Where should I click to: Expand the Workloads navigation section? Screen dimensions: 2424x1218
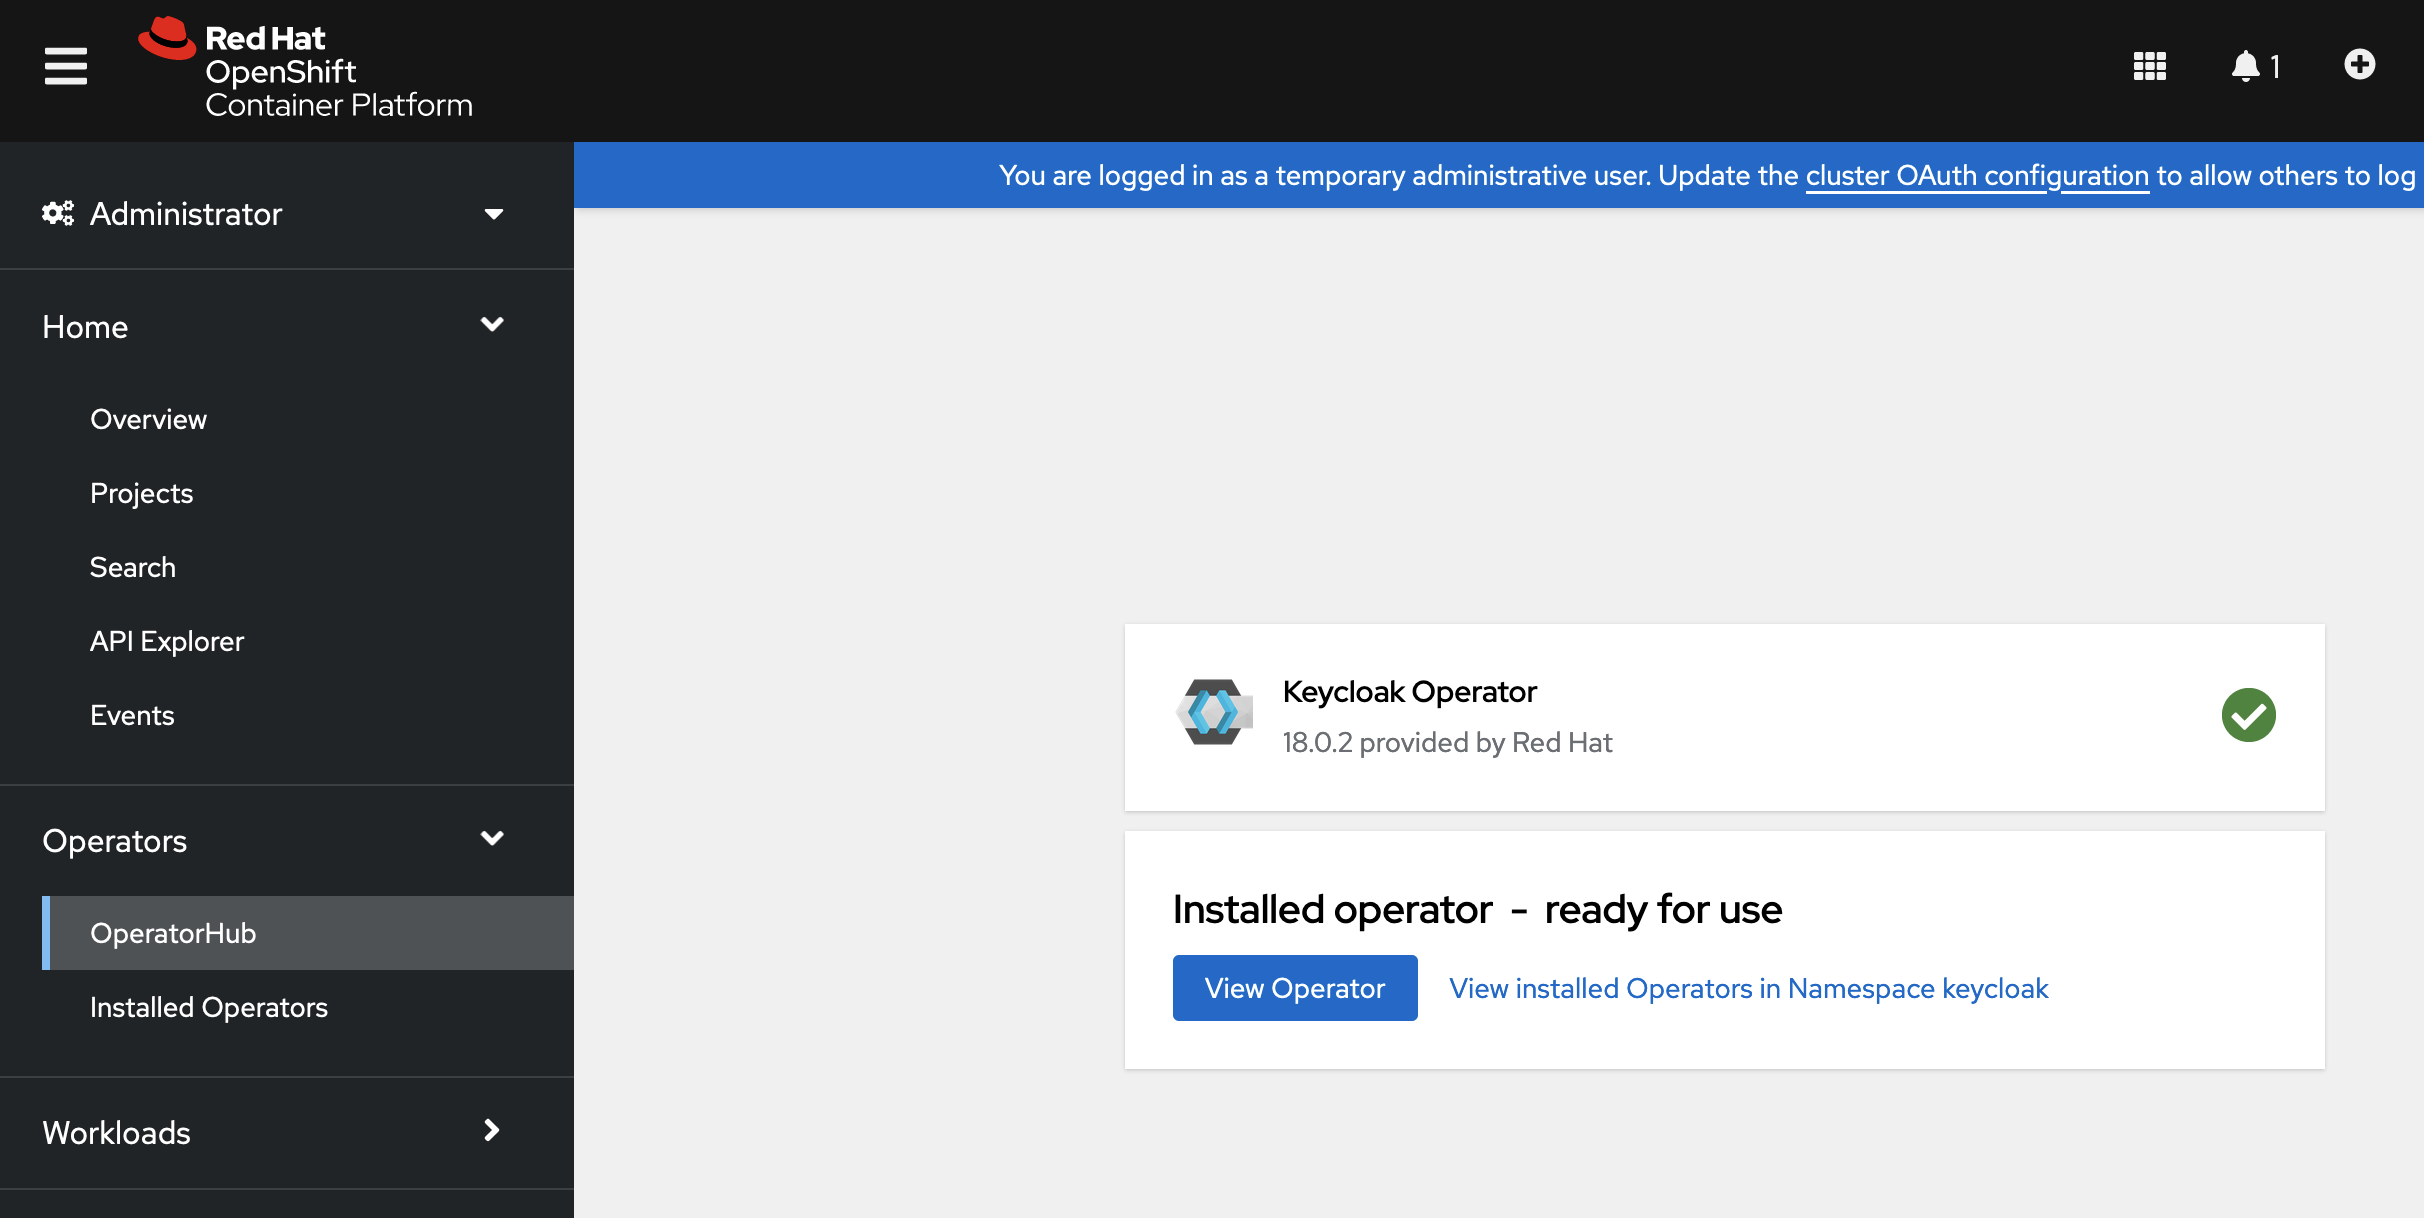click(491, 1131)
